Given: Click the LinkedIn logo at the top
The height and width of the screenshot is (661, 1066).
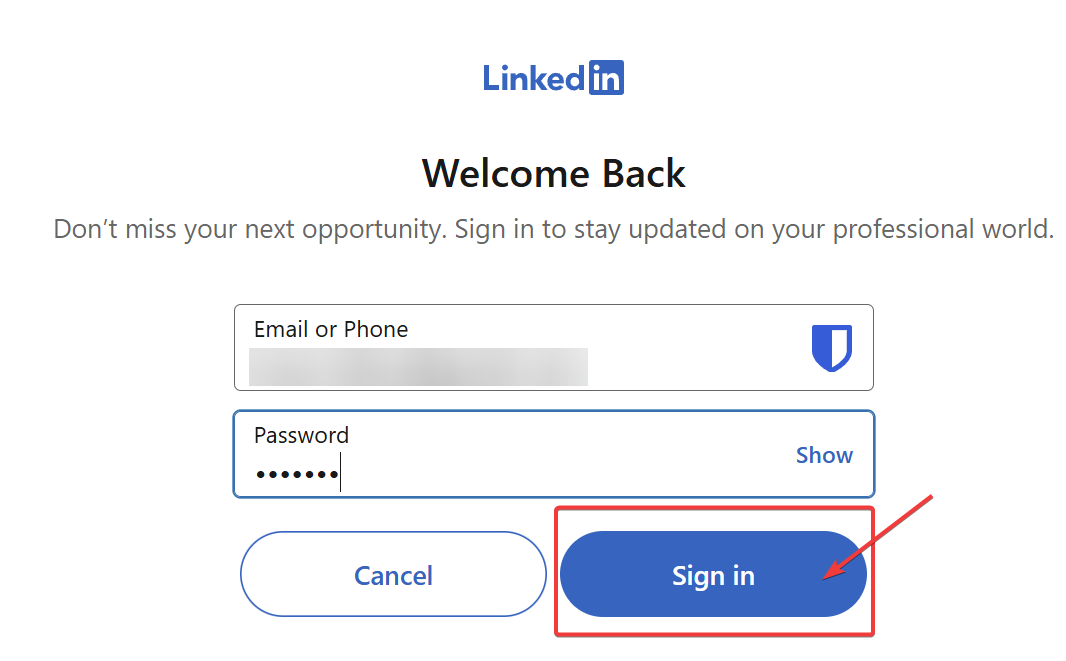Looking at the screenshot, I should (553, 77).
